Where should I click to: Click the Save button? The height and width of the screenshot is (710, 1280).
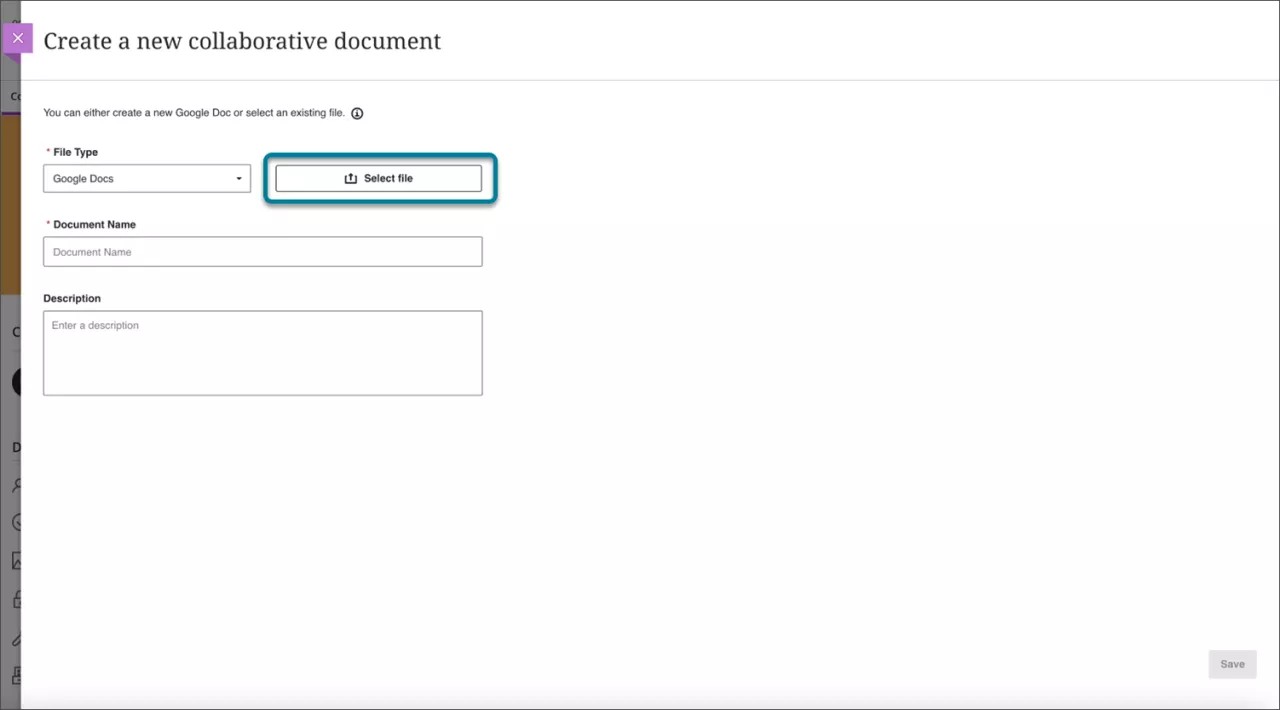coord(1232,664)
